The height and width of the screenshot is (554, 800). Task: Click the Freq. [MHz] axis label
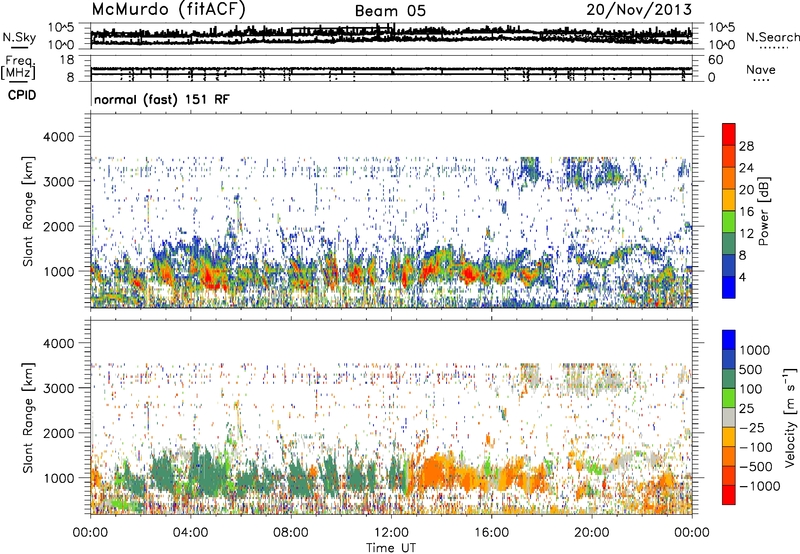18,68
